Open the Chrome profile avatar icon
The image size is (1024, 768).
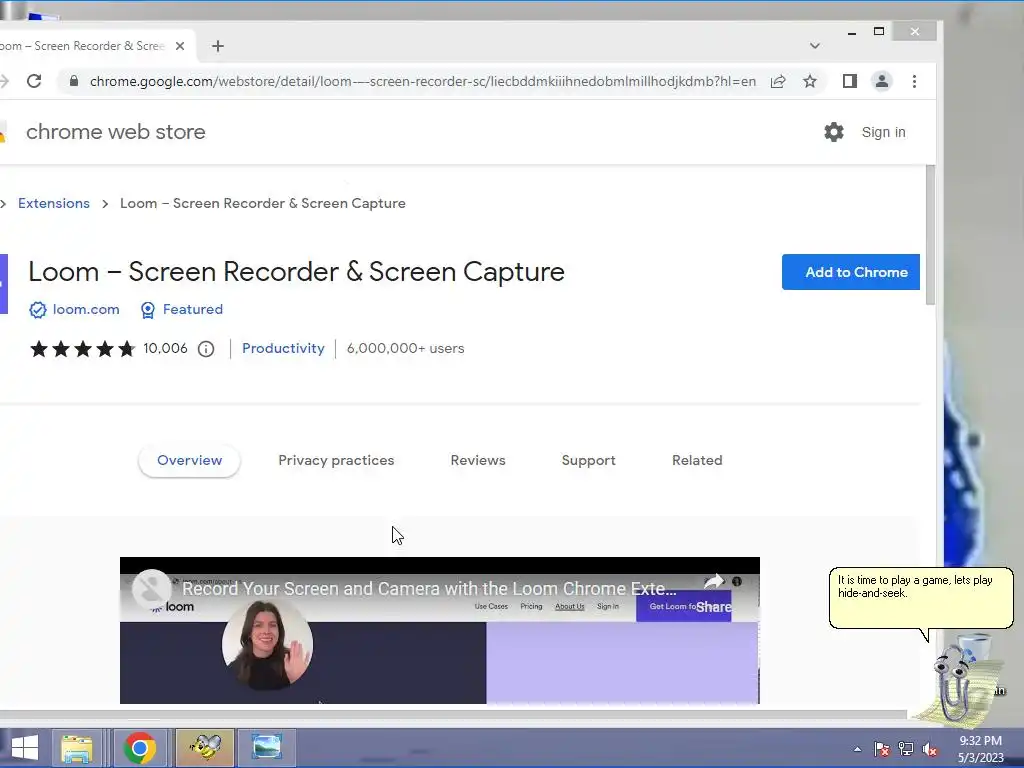click(882, 81)
